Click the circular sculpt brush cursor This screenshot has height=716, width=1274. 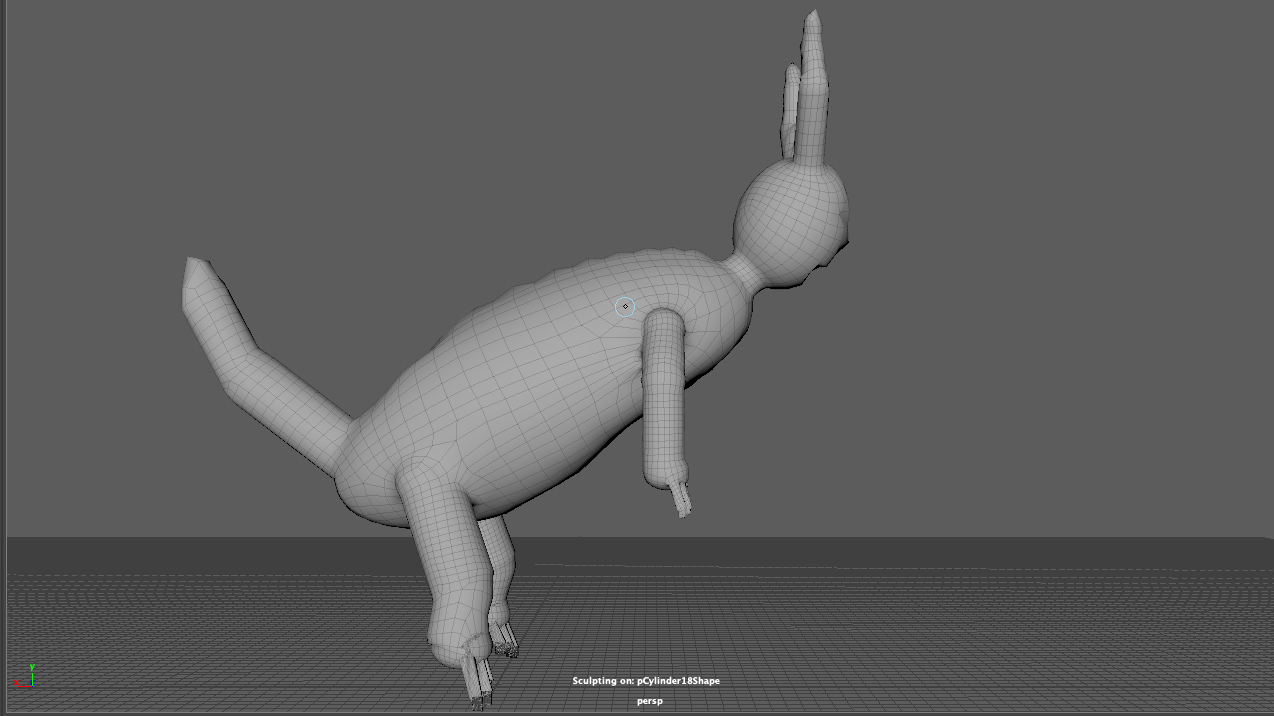point(625,307)
